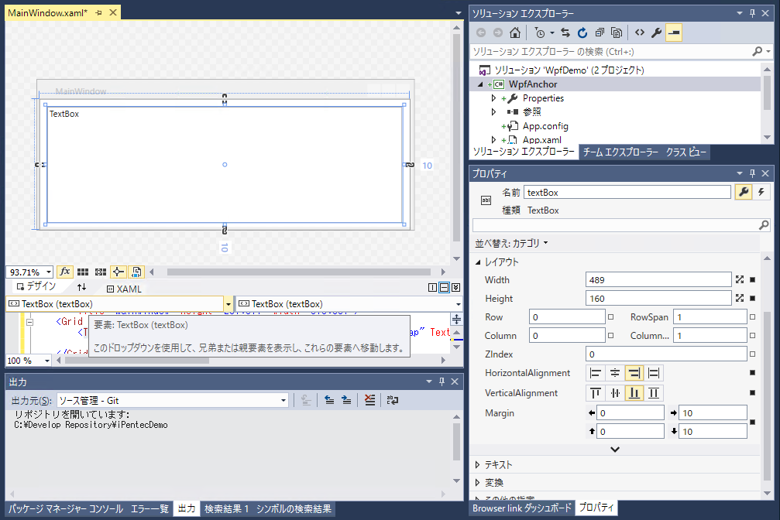Switch to the エラー一覧 tab
This screenshot has width=780, height=520.
[x=150, y=509]
